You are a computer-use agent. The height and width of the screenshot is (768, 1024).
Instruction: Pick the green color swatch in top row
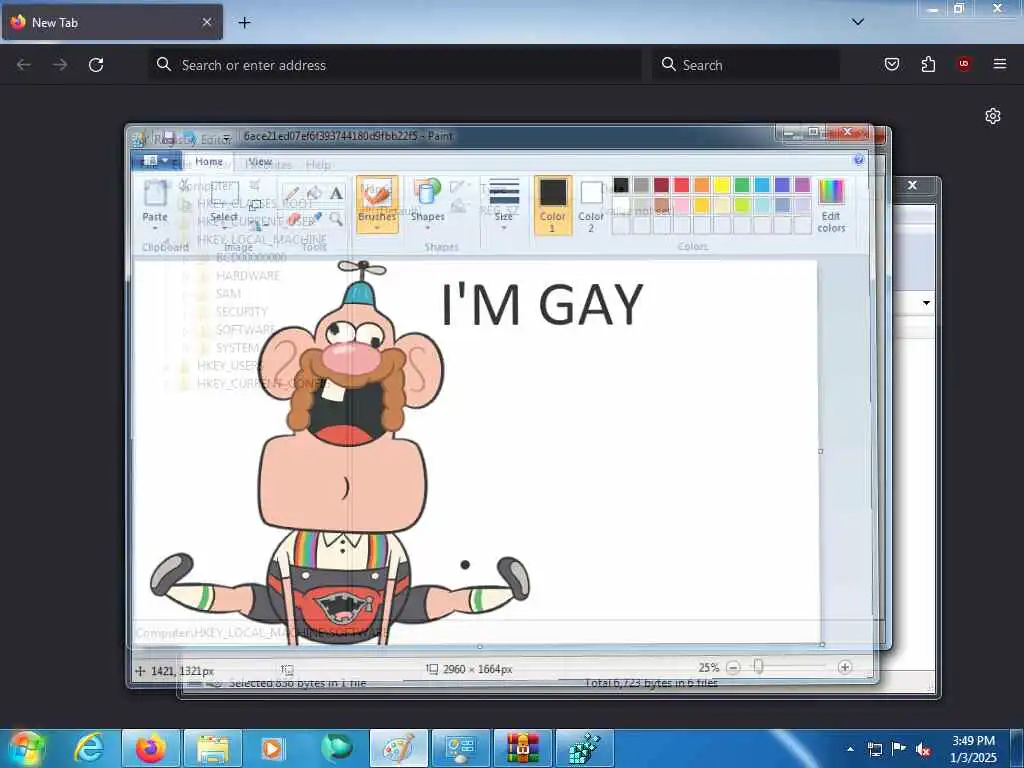point(742,185)
